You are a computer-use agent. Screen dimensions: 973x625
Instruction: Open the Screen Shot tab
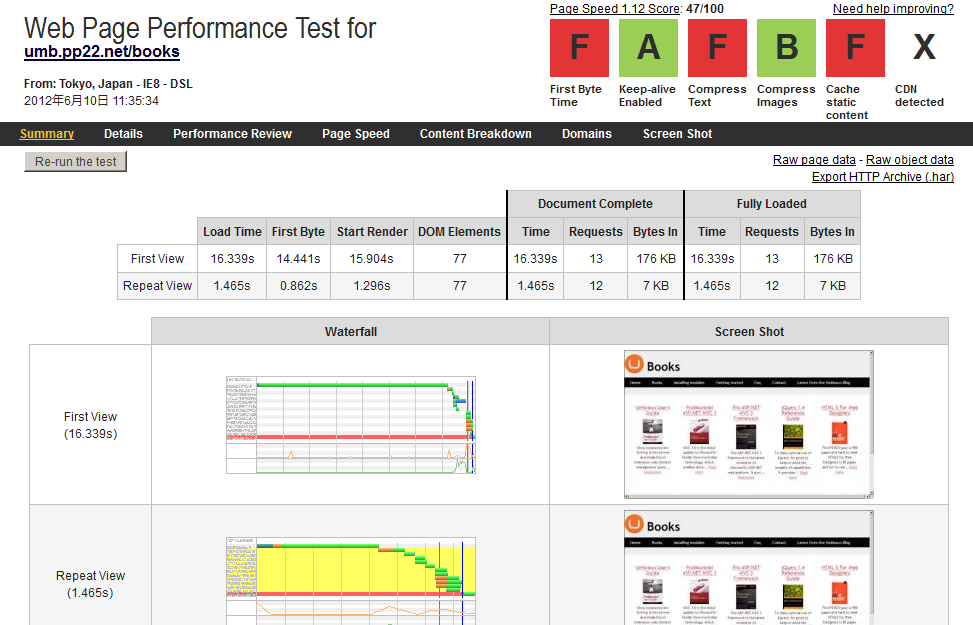[x=677, y=133]
